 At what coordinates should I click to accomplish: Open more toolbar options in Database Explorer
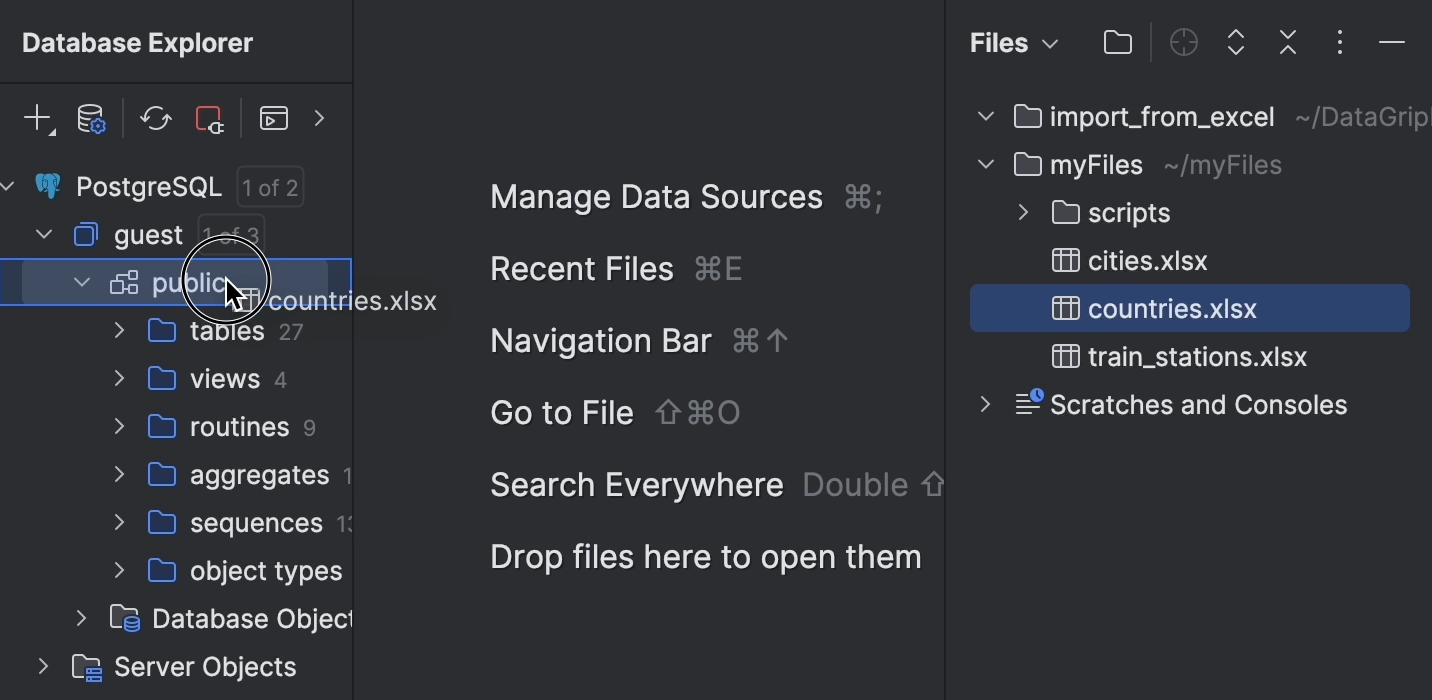click(x=320, y=118)
